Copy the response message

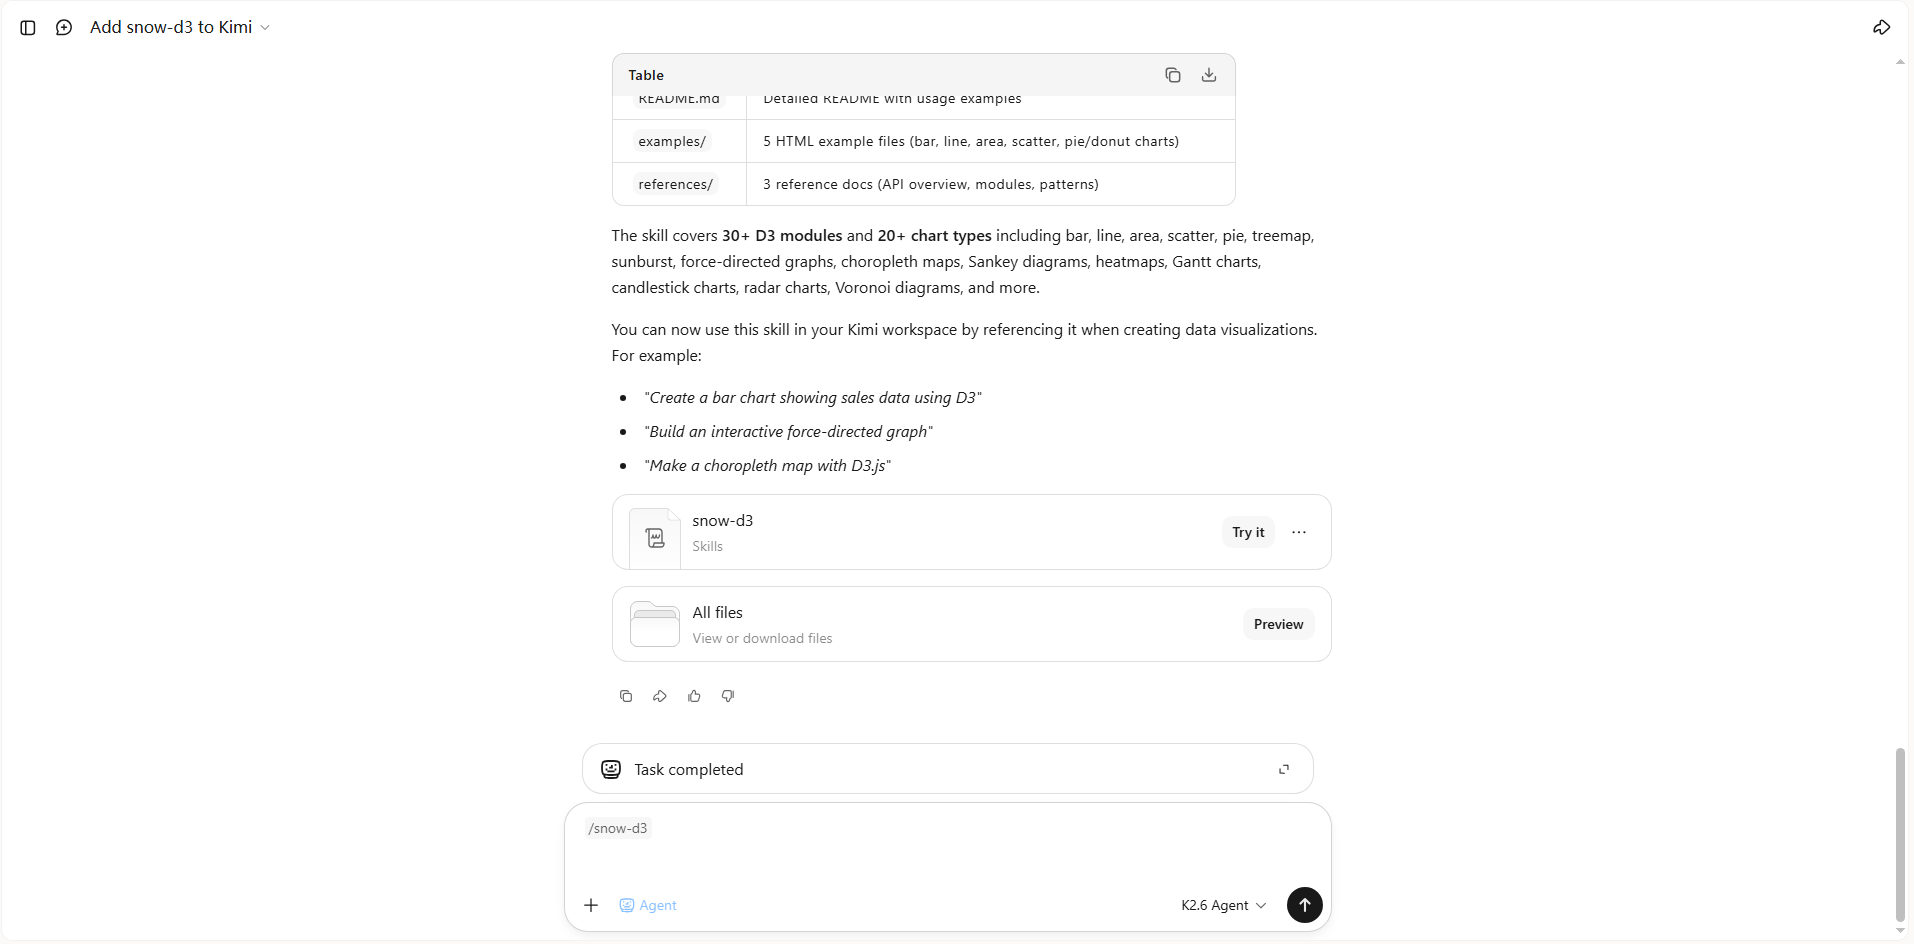pyautogui.click(x=626, y=696)
